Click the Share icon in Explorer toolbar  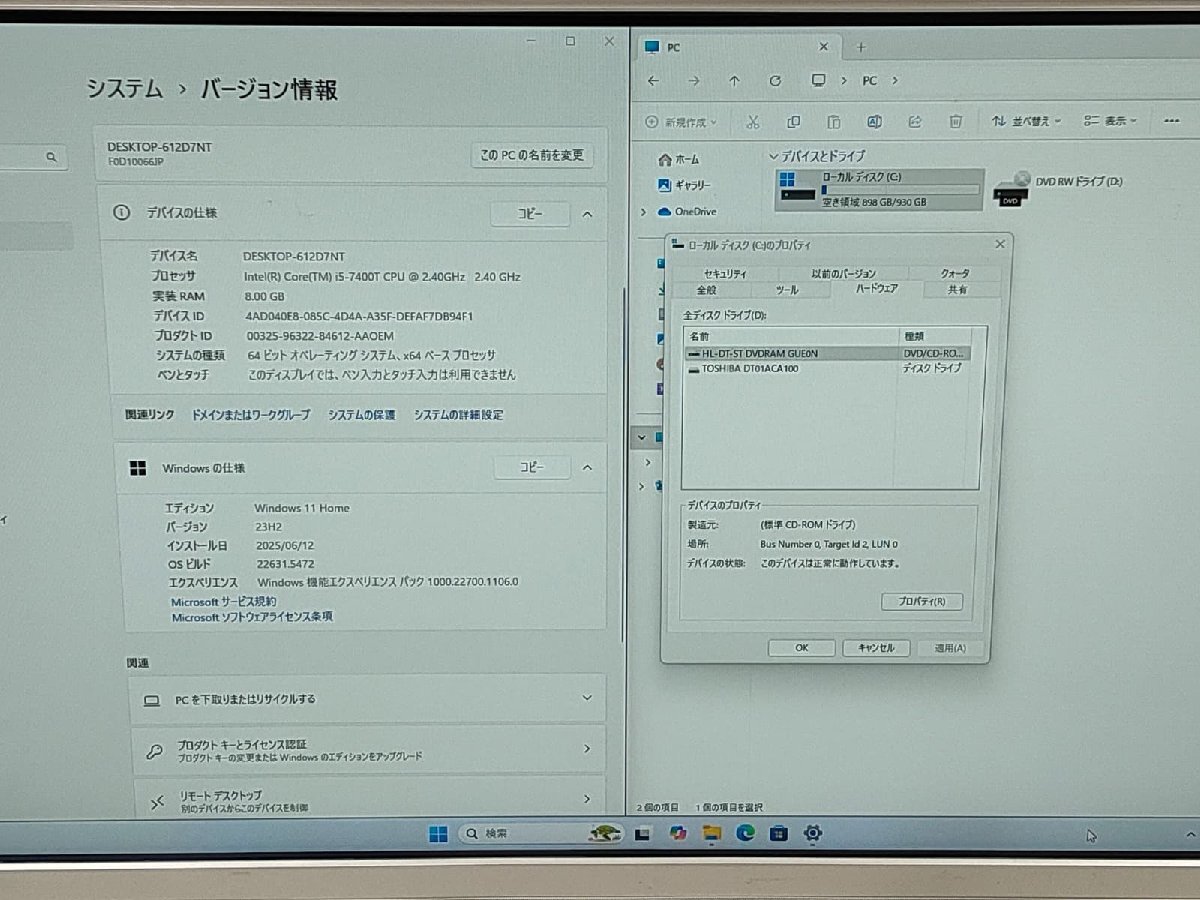pos(914,121)
